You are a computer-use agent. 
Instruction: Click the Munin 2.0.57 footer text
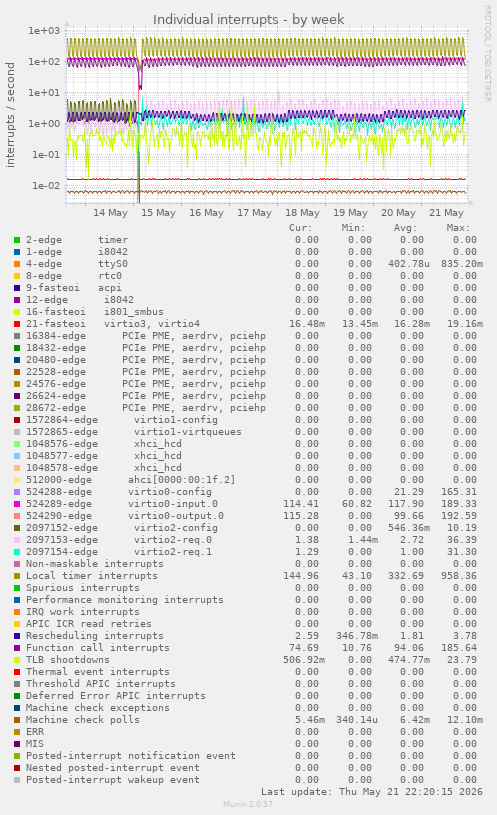248,804
